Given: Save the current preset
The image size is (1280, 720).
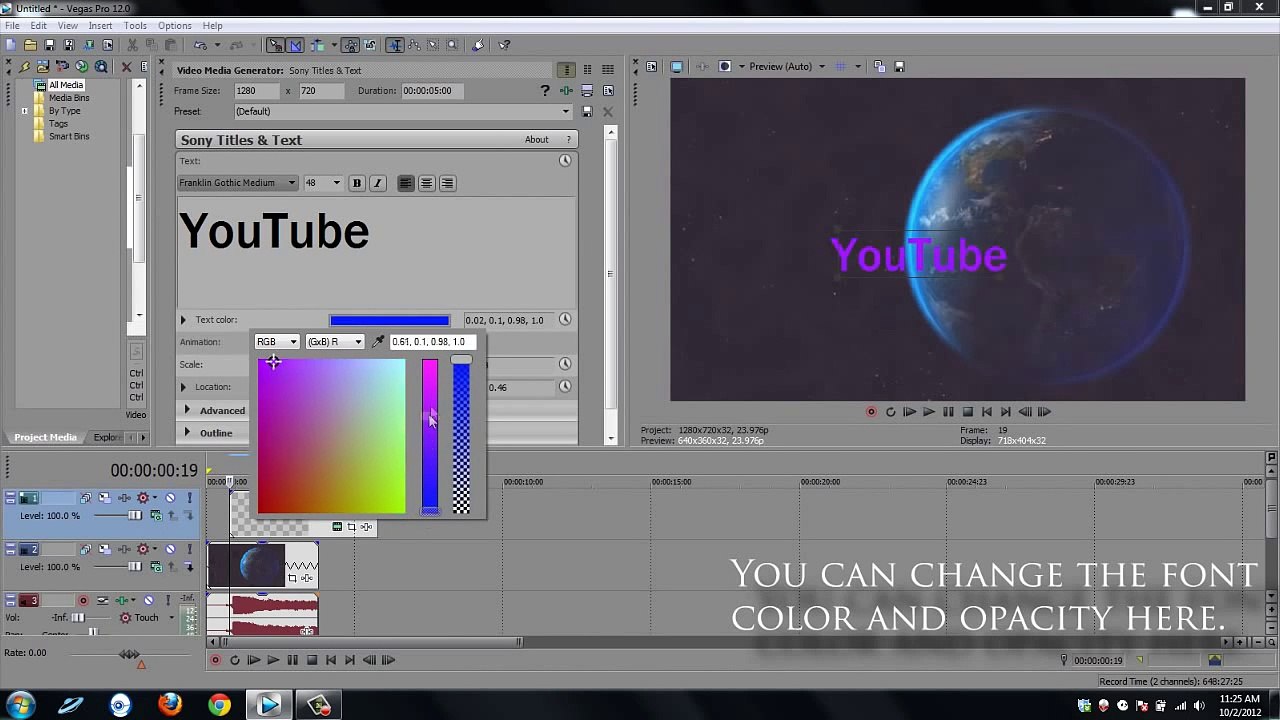Looking at the screenshot, I should pyautogui.click(x=588, y=112).
